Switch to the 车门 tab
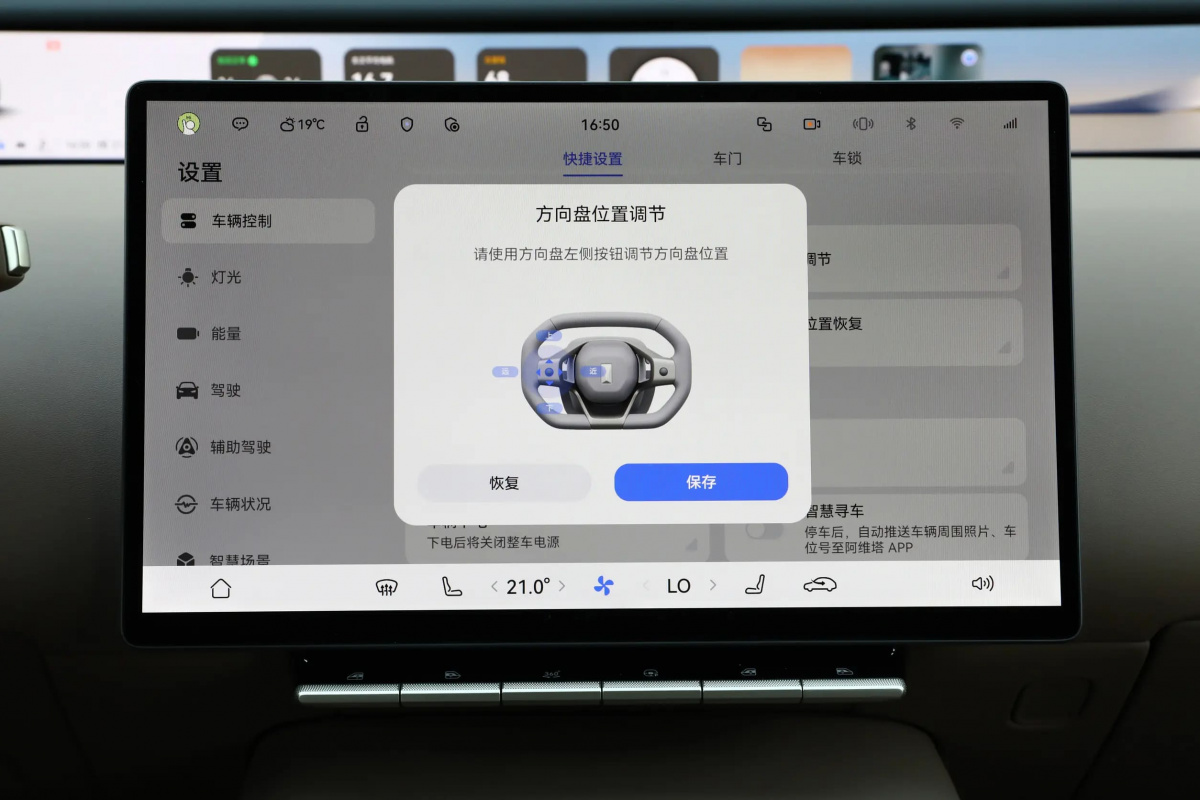Image resolution: width=1200 pixels, height=800 pixels. point(727,159)
